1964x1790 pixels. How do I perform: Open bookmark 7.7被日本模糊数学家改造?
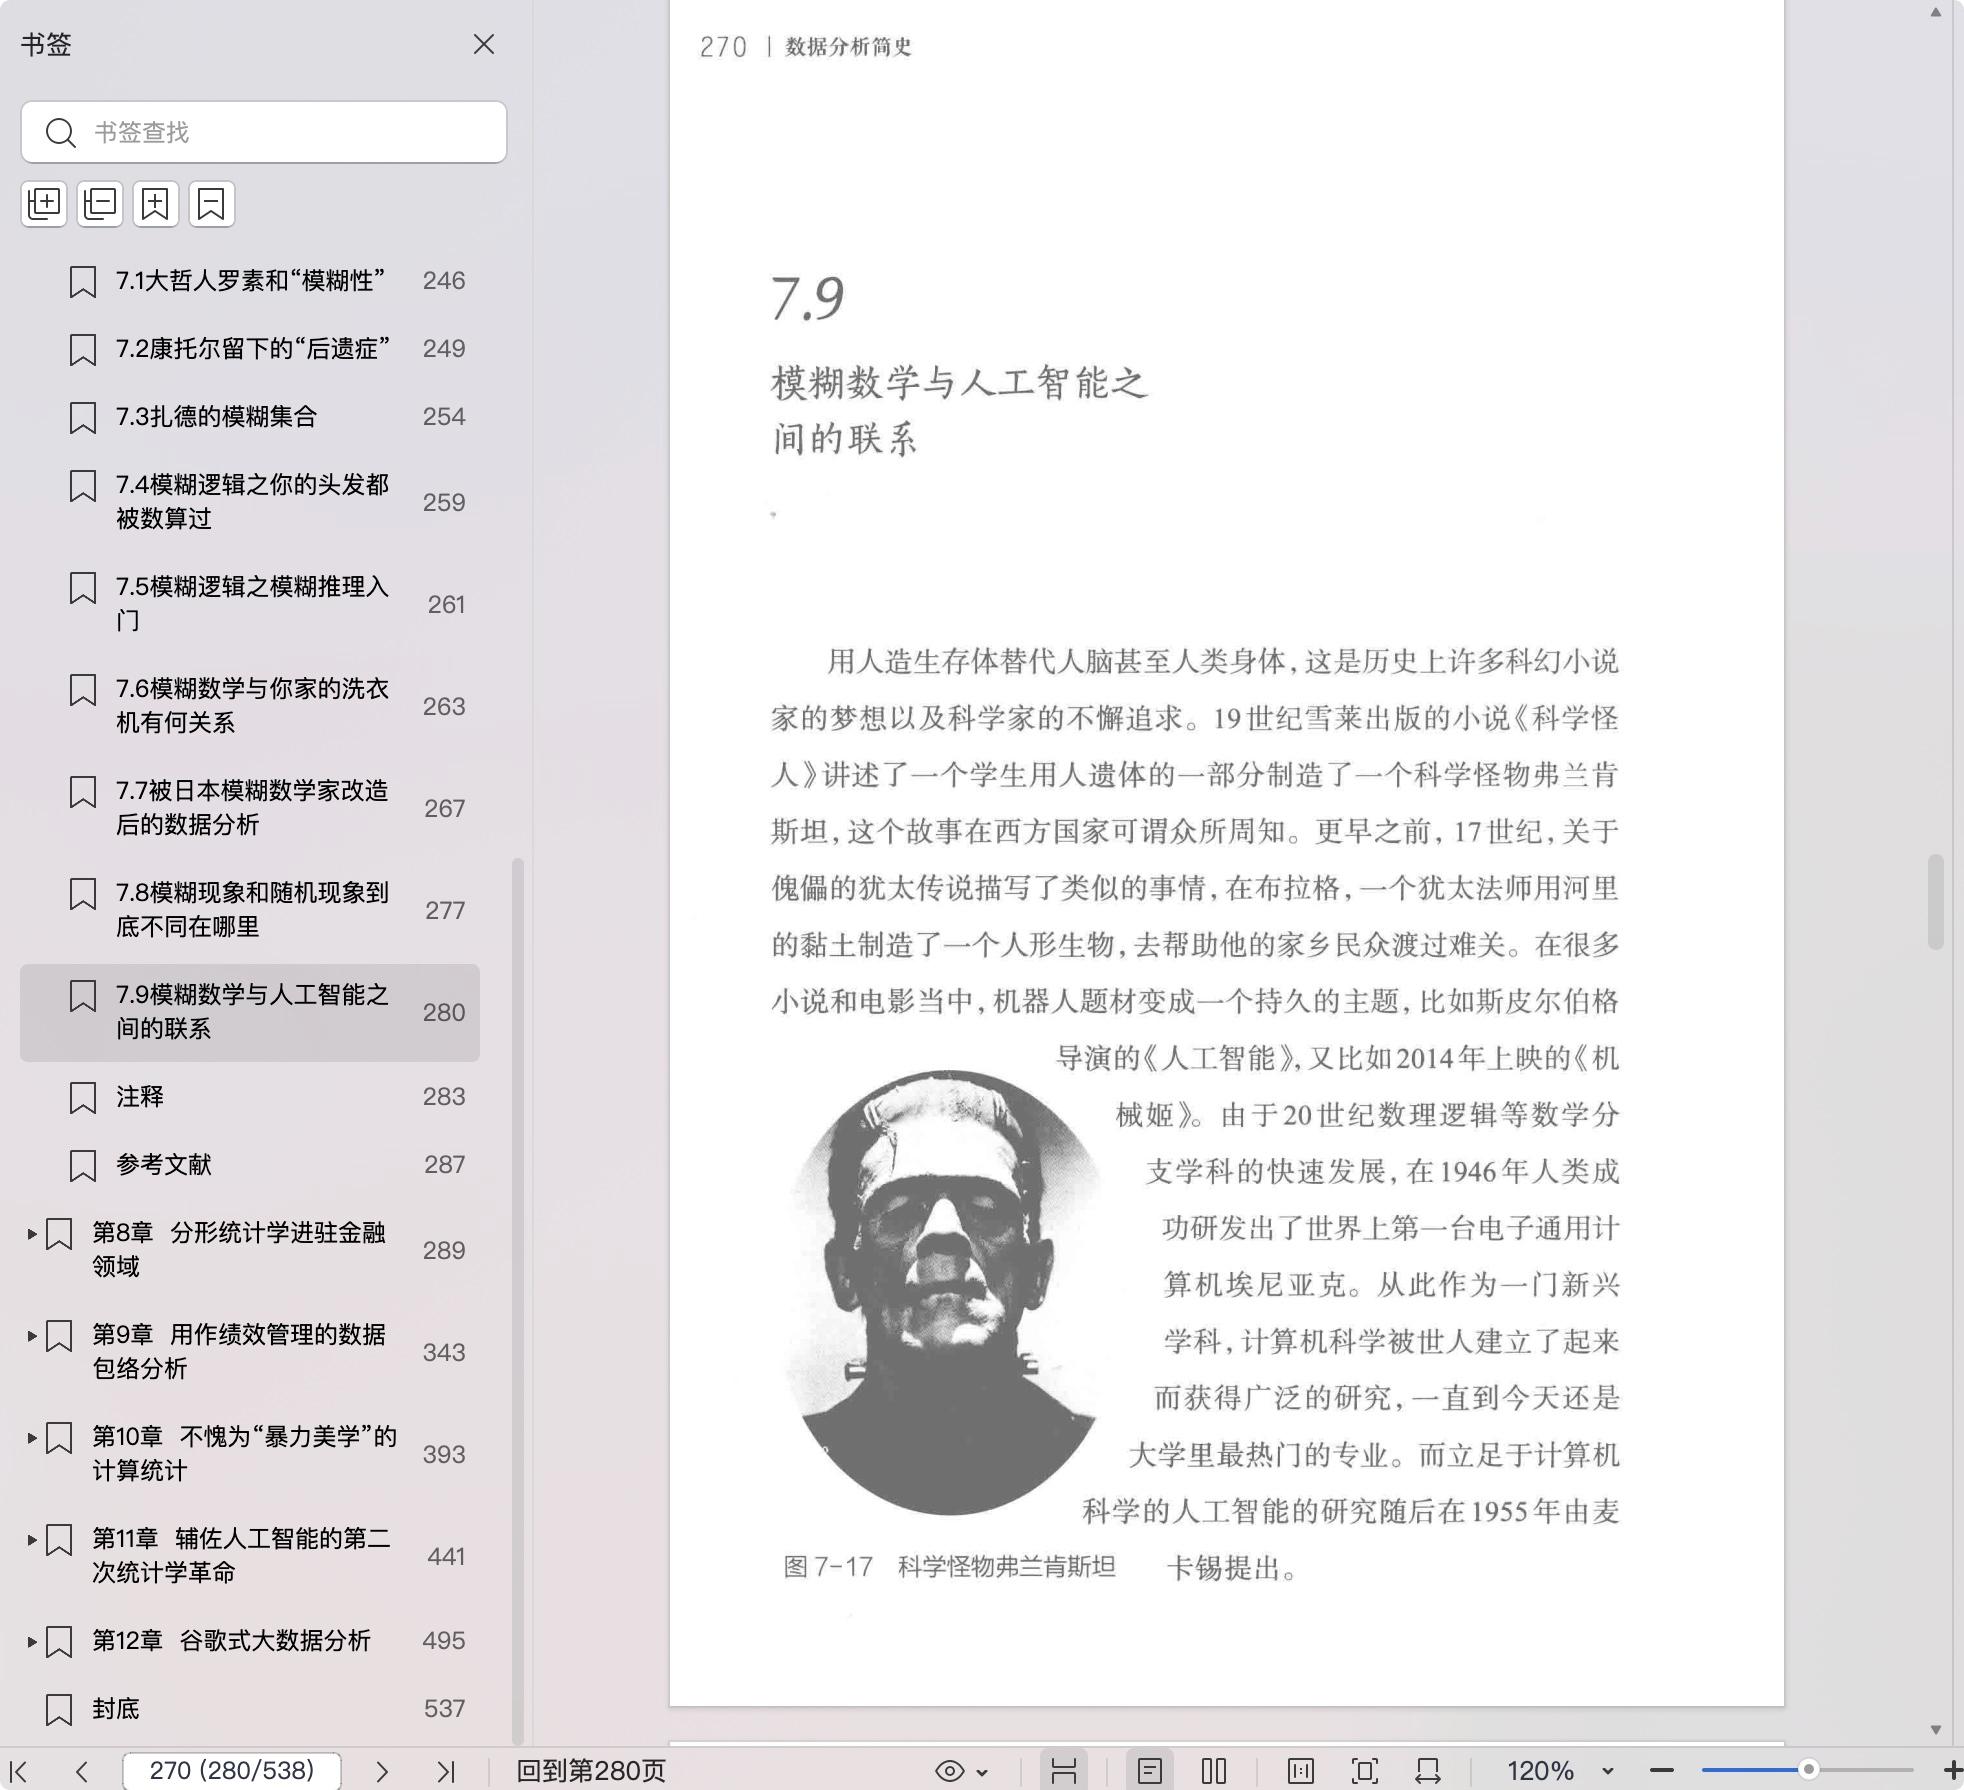[x=252, y=808]
